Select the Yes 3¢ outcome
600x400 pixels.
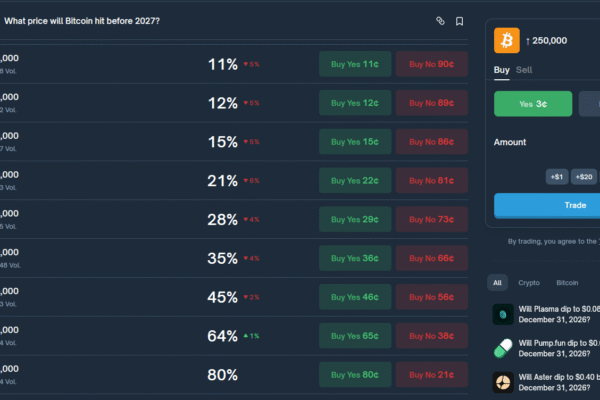(533, 104)
